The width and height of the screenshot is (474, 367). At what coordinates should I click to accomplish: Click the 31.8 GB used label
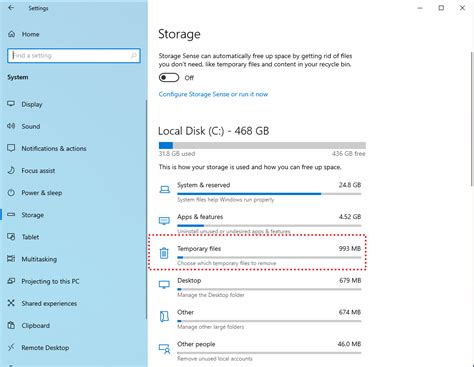tap(177, 154)
